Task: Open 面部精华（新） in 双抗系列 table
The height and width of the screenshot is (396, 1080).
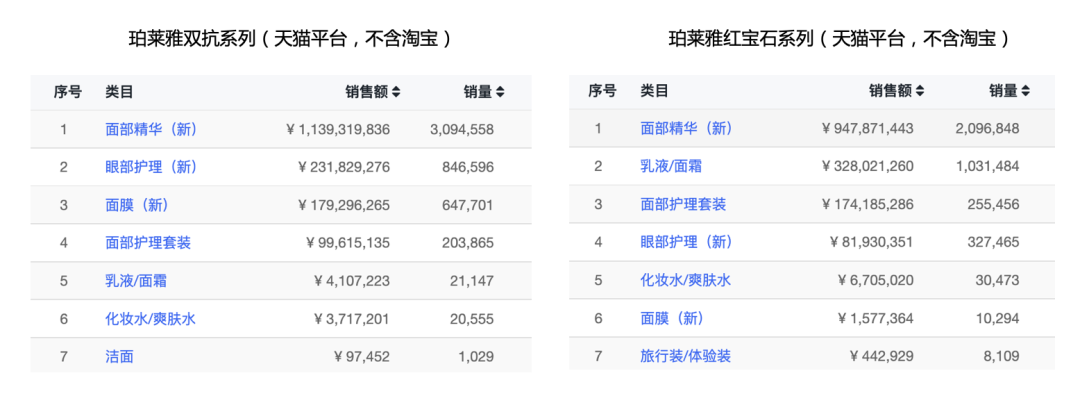Action: point(151,129)
